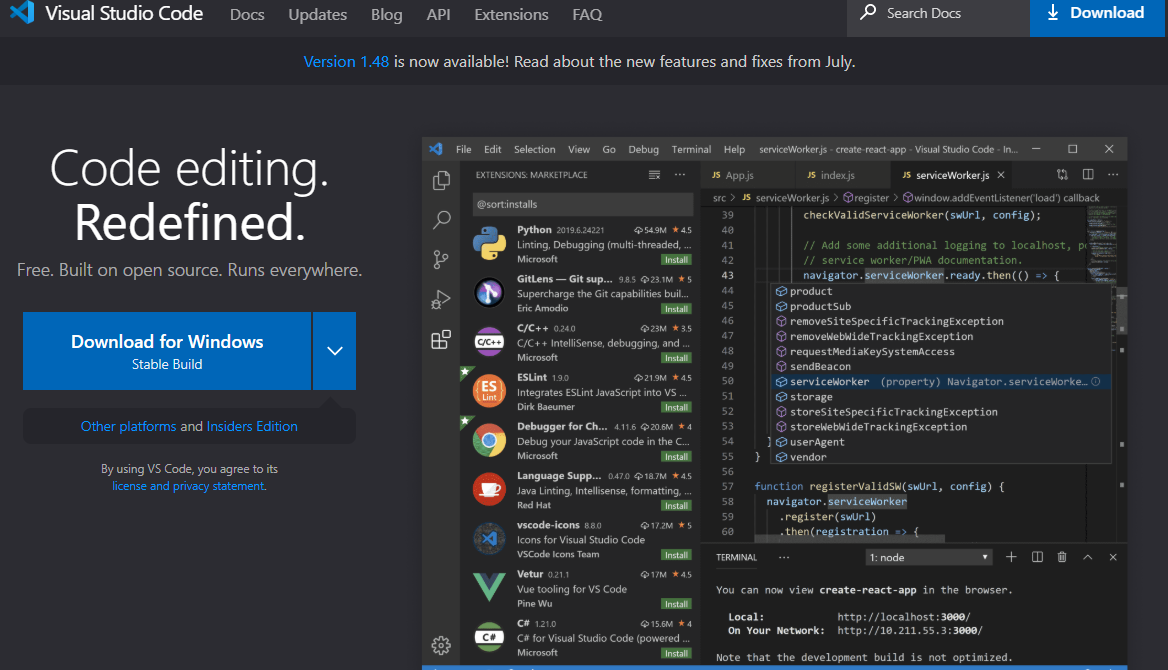Click the Debugger for Chrome icon
The height and width of the screenshot is (670, 1168).
pyautogui.click(x=489, y=440)
